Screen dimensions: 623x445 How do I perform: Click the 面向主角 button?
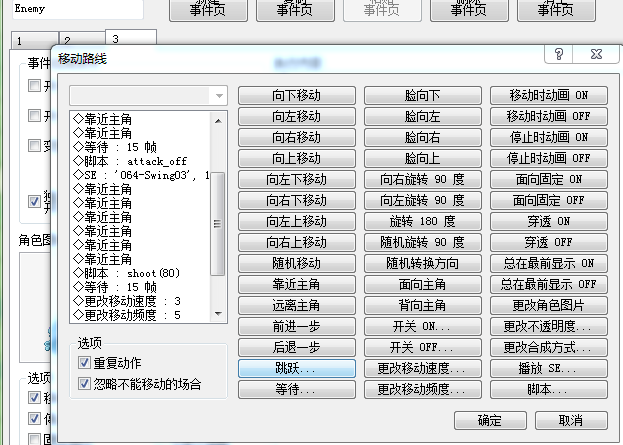pyautogui.click(x=423, y=284)
